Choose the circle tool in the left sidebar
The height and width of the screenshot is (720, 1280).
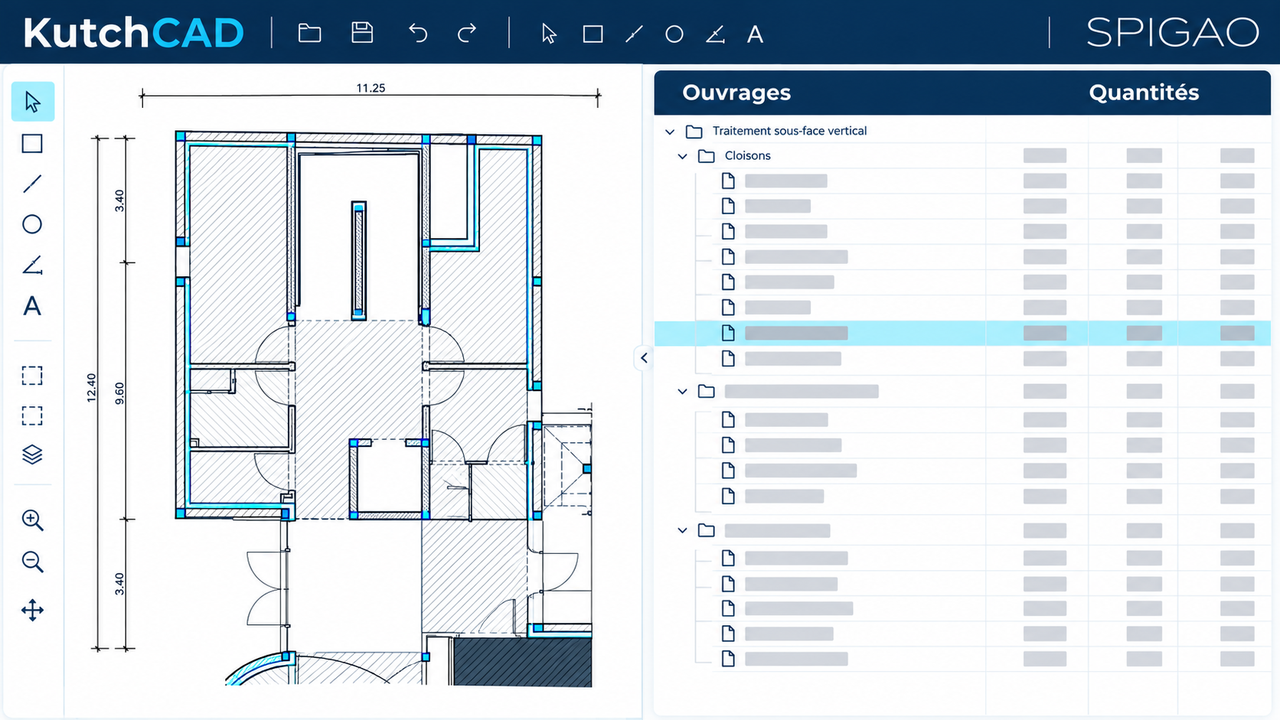pos(33,225)
